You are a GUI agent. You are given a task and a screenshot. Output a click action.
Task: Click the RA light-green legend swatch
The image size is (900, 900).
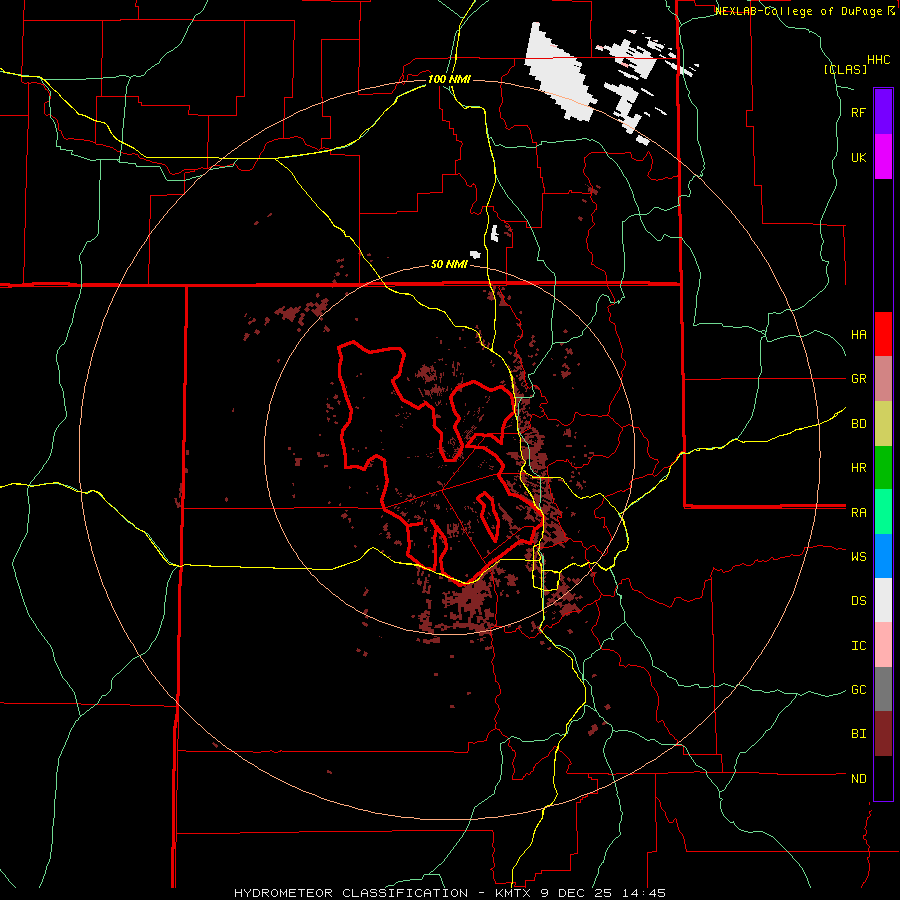click(883, 512)
